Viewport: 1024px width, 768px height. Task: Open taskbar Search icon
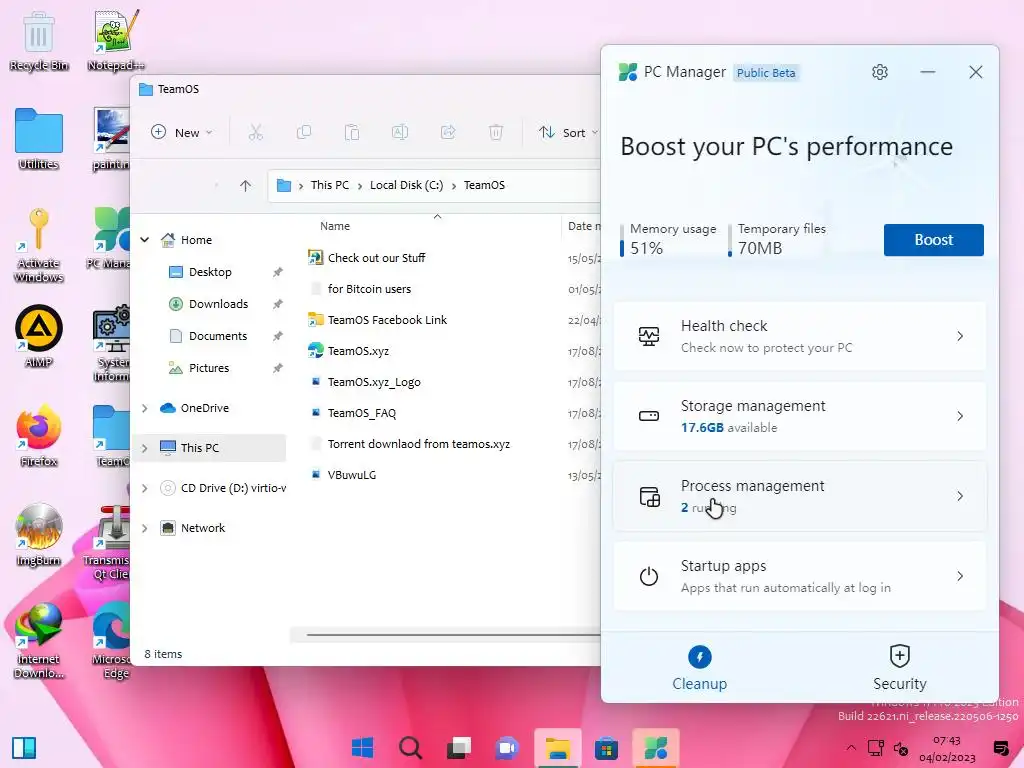click(411, 748)
